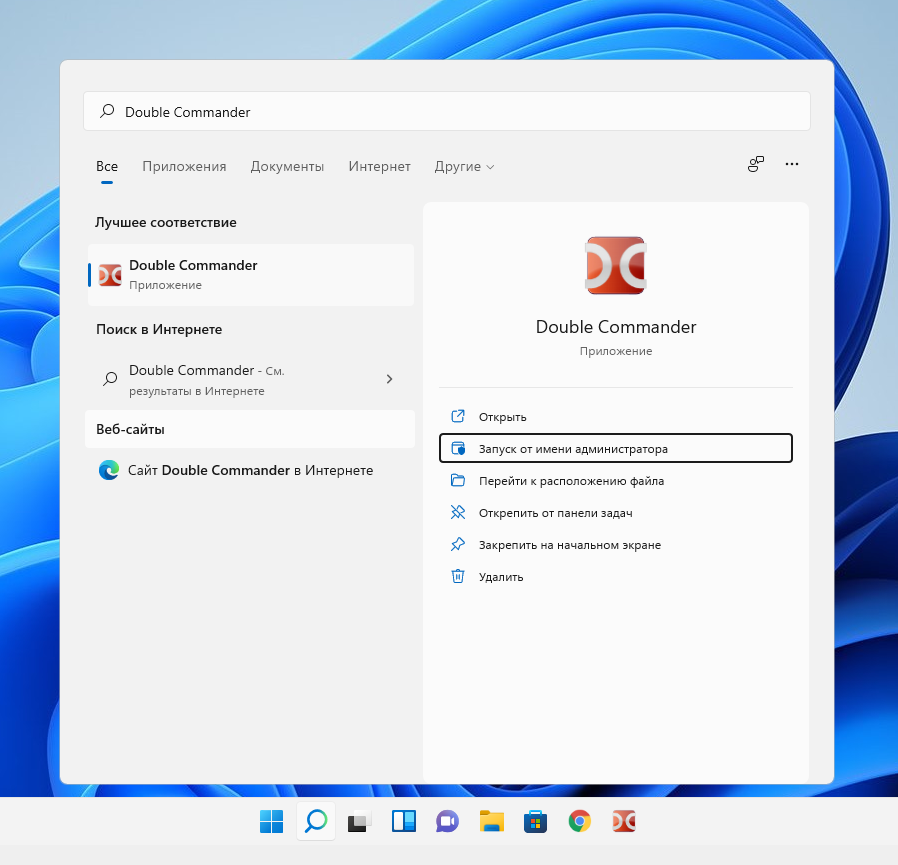The image size is (898, 865).
Task: Select the Интернет filter tab
Action: click(x=379, y=167)
